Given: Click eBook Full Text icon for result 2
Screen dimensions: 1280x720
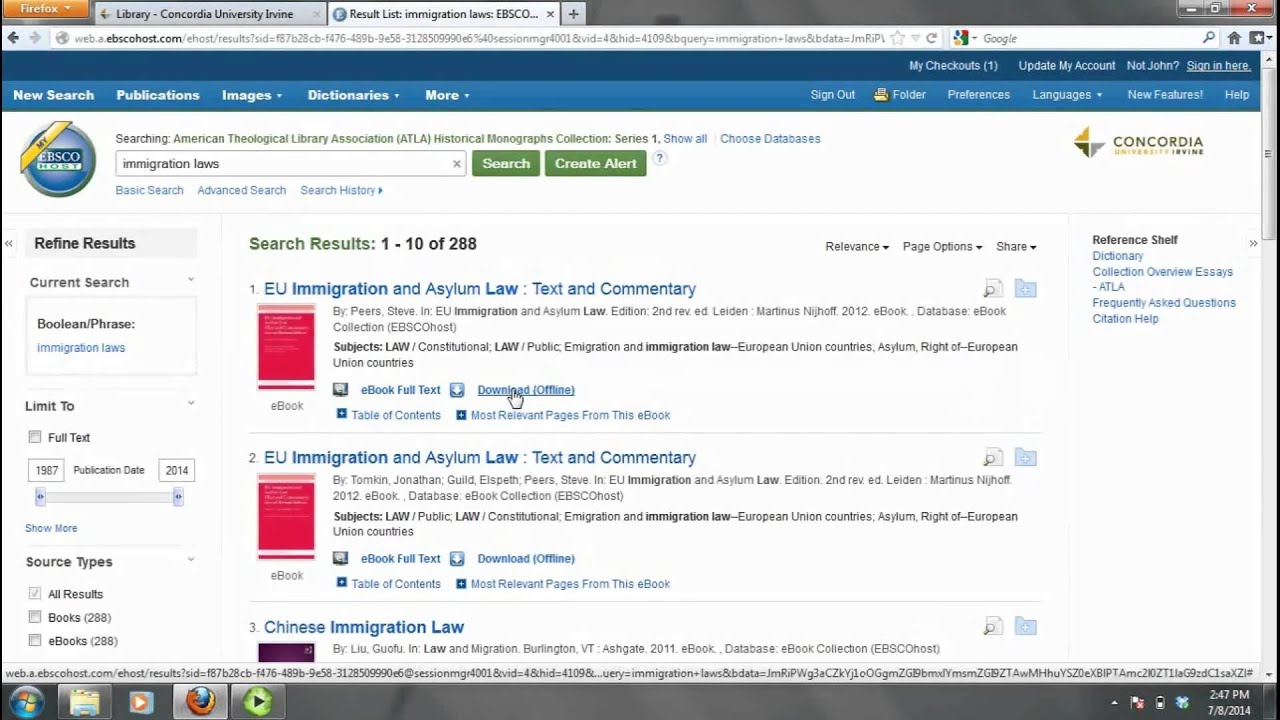Looking at the screenshot, I should tap(341, 559).
